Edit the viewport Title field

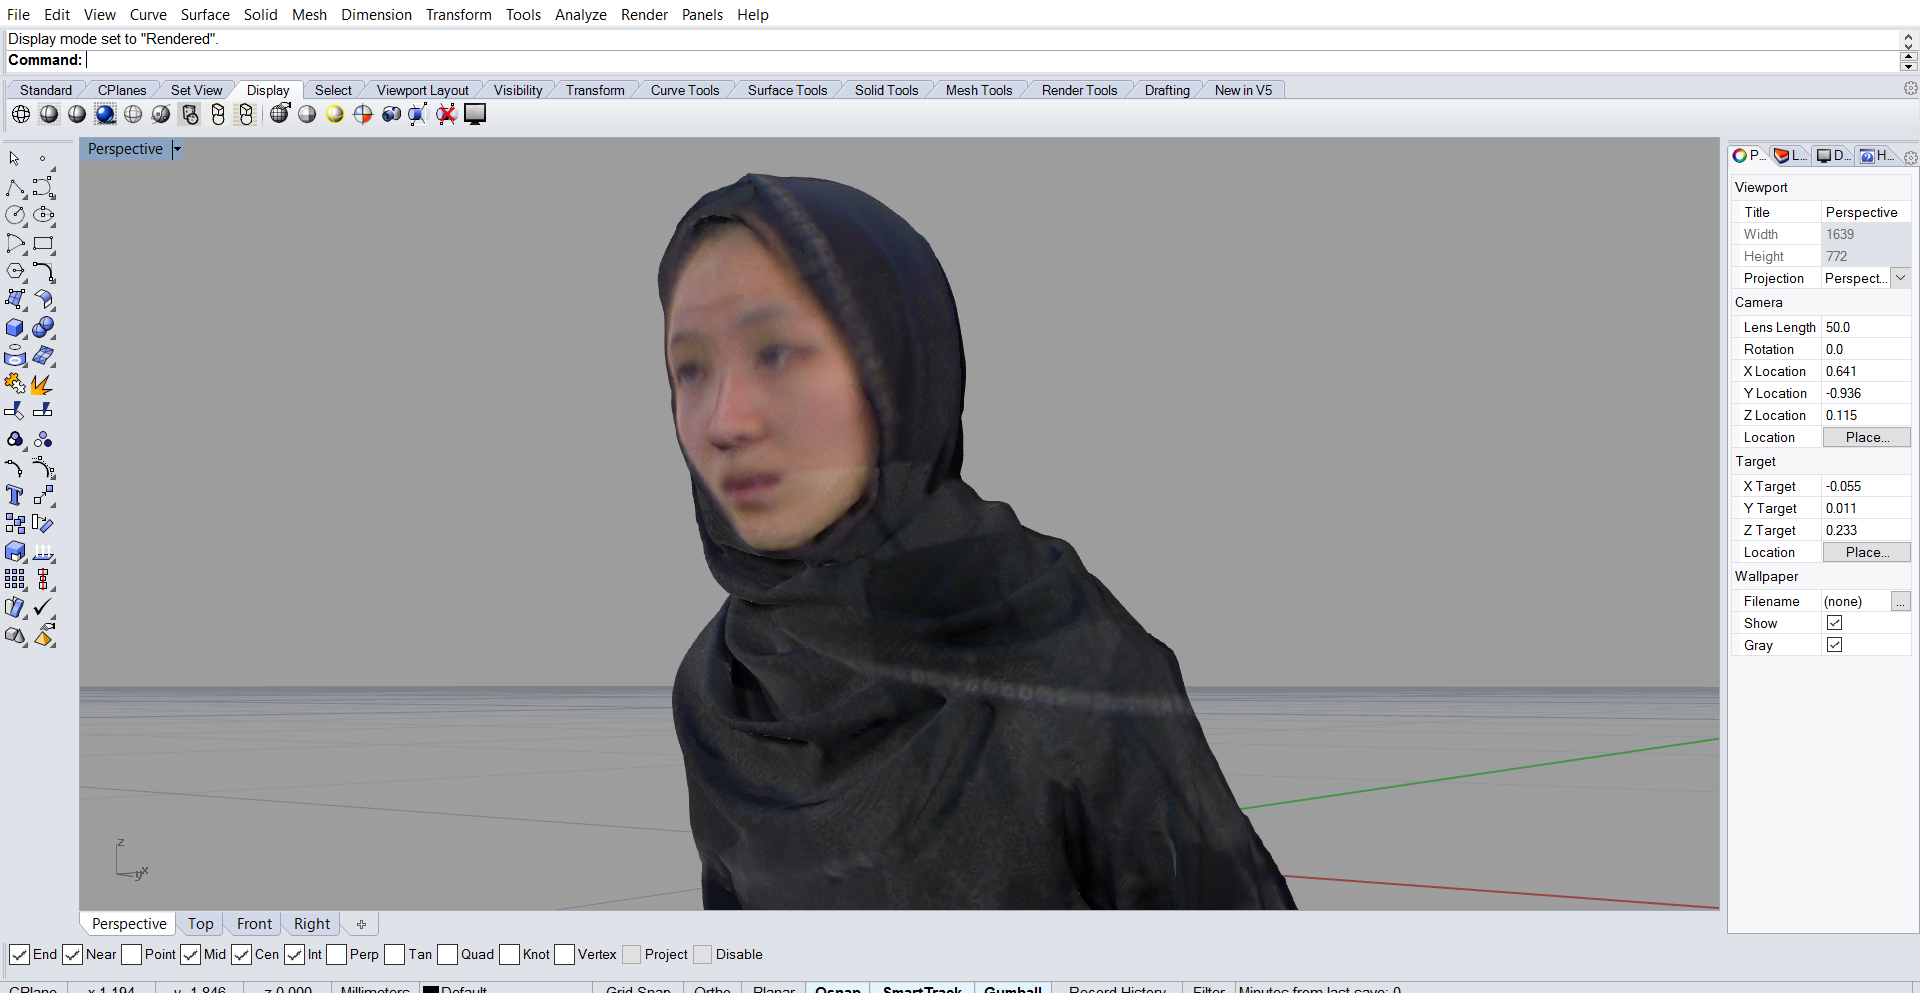pyautogui.click(x=1866, y=212)
